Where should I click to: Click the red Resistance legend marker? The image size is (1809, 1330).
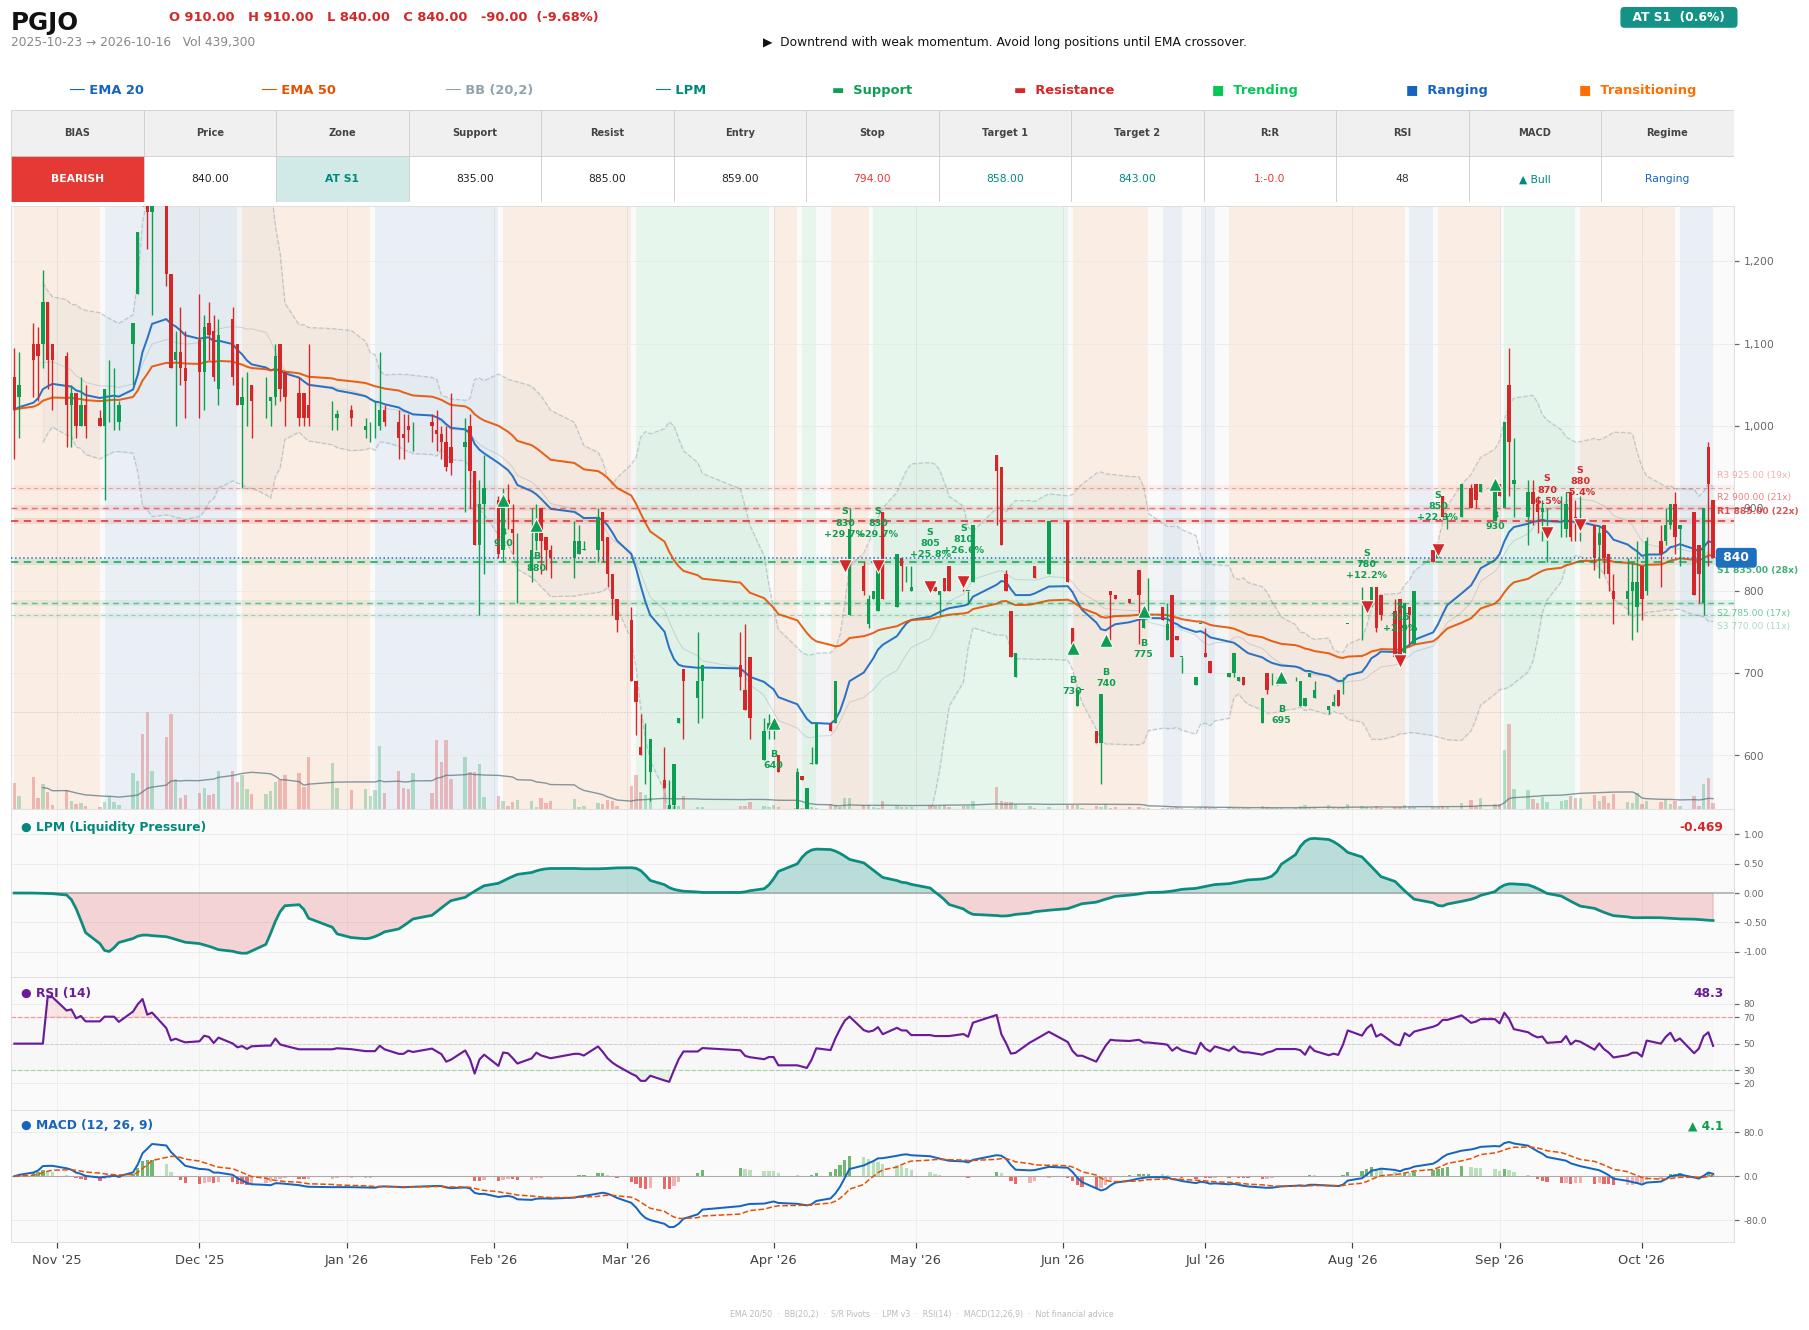1020,90
